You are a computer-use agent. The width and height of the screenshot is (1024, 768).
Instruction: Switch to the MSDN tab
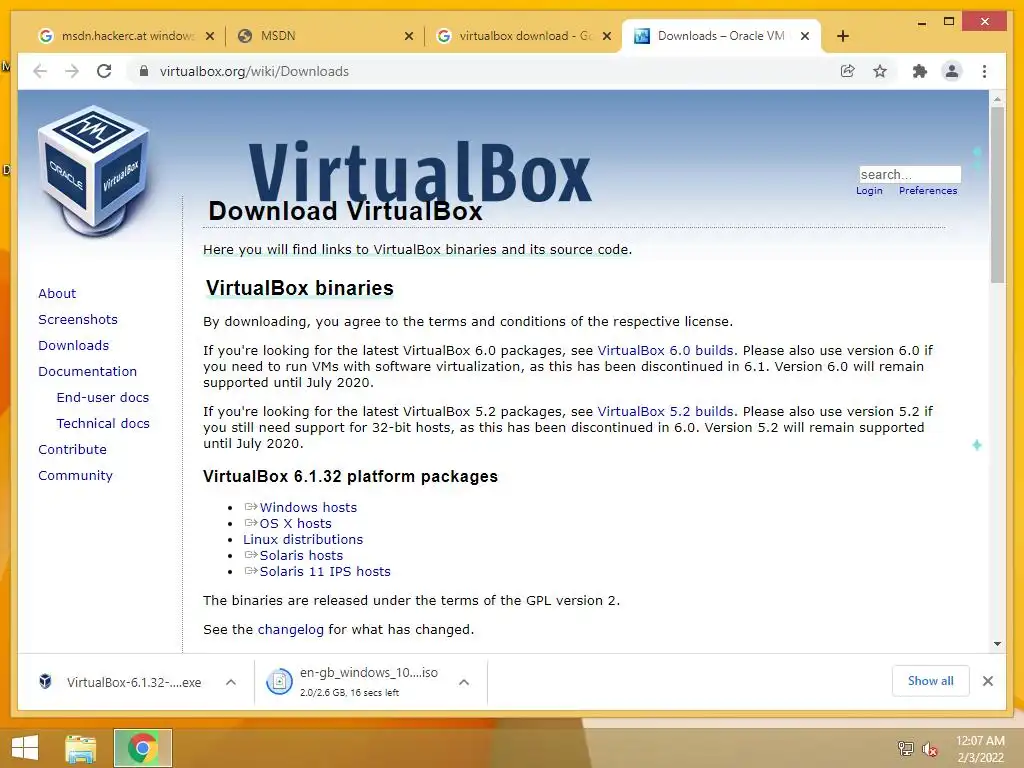coord(325,36)
